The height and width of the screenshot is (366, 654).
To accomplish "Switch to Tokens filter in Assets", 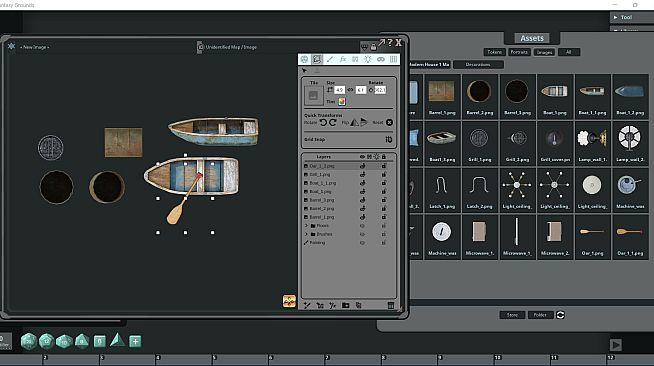I will [494, 52].
